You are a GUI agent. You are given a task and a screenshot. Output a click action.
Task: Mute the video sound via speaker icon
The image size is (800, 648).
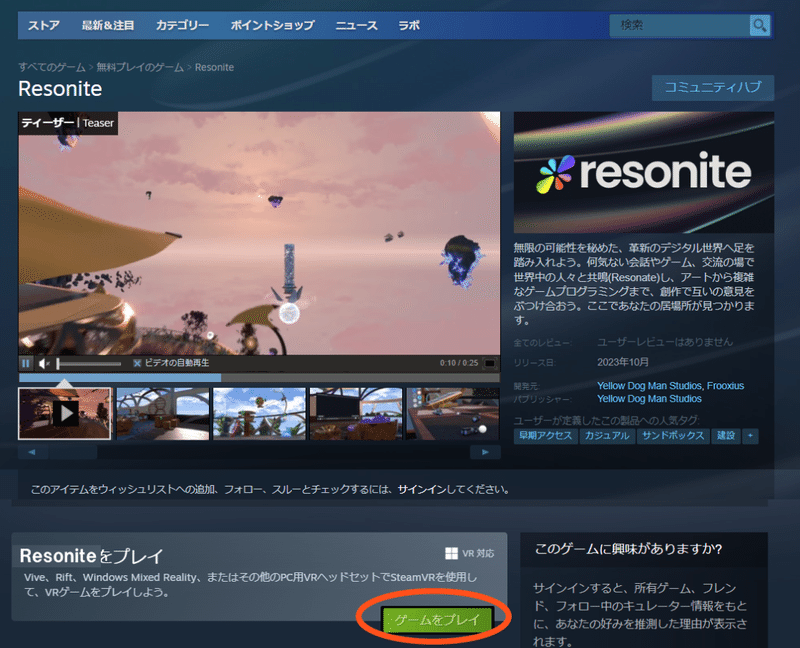[44, 363]
